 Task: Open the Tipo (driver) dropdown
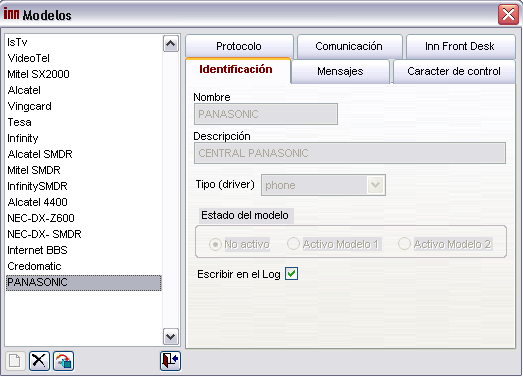376,185
